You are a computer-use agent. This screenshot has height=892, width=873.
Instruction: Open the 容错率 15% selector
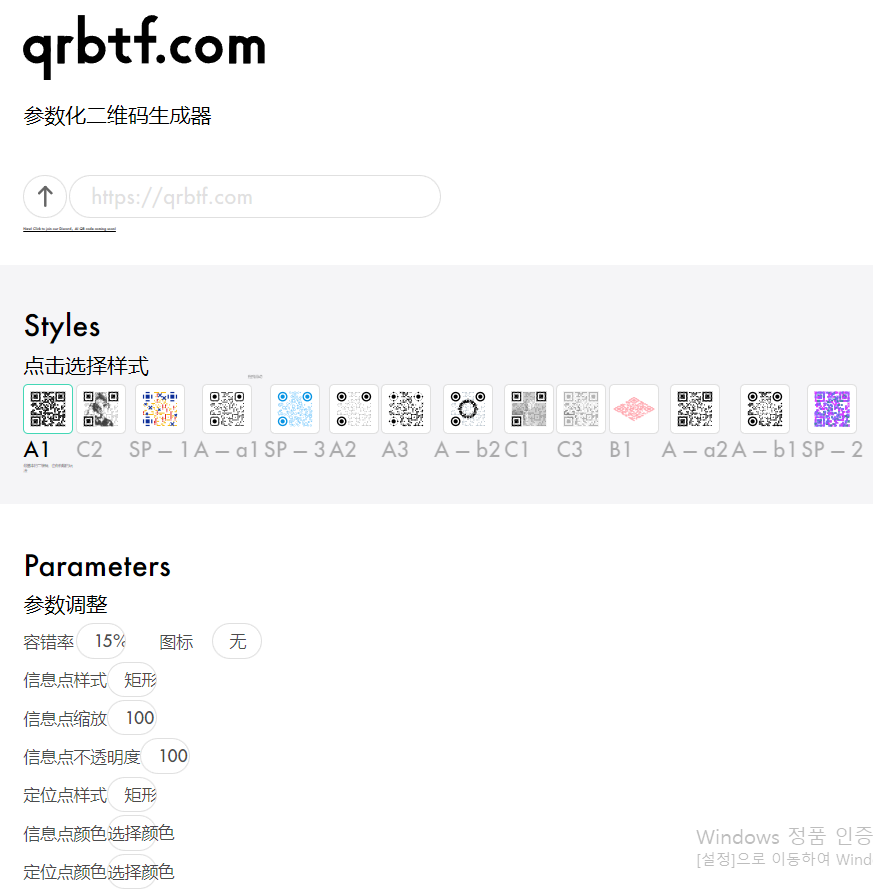[x=102, y=641]
